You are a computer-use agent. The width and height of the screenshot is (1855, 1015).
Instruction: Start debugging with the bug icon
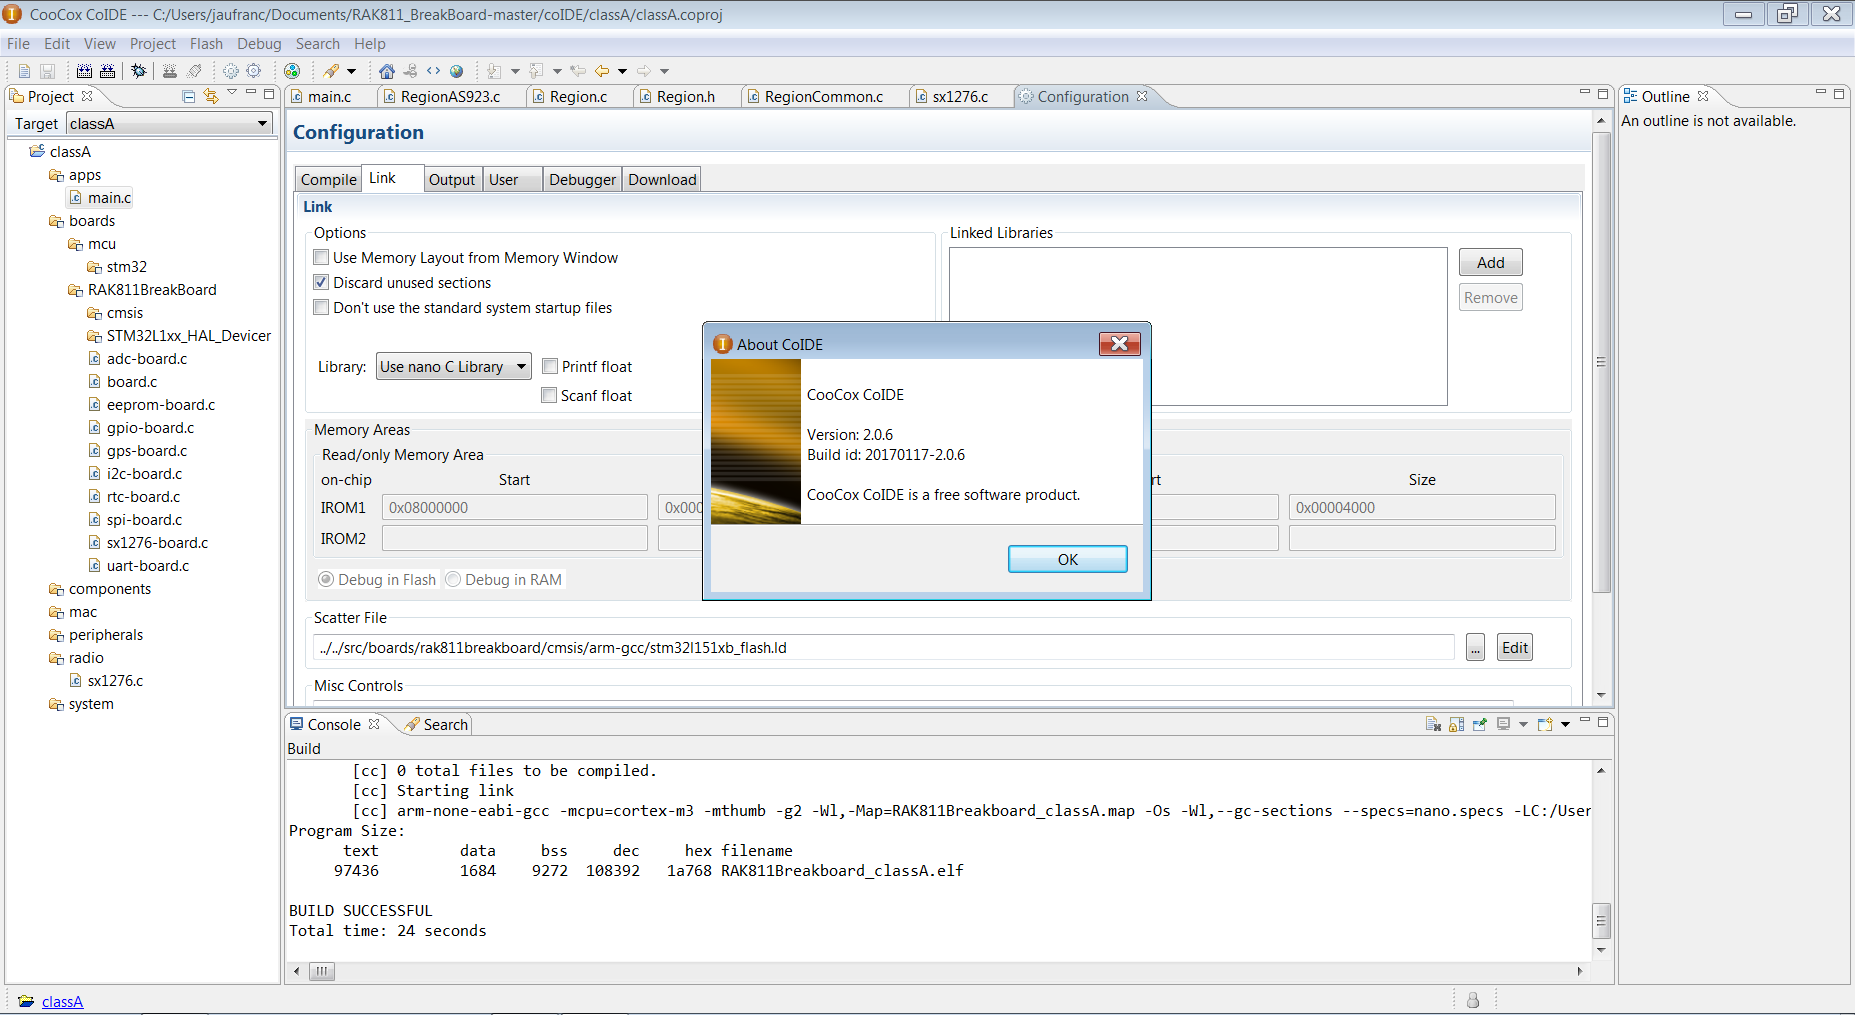point(138,71)
